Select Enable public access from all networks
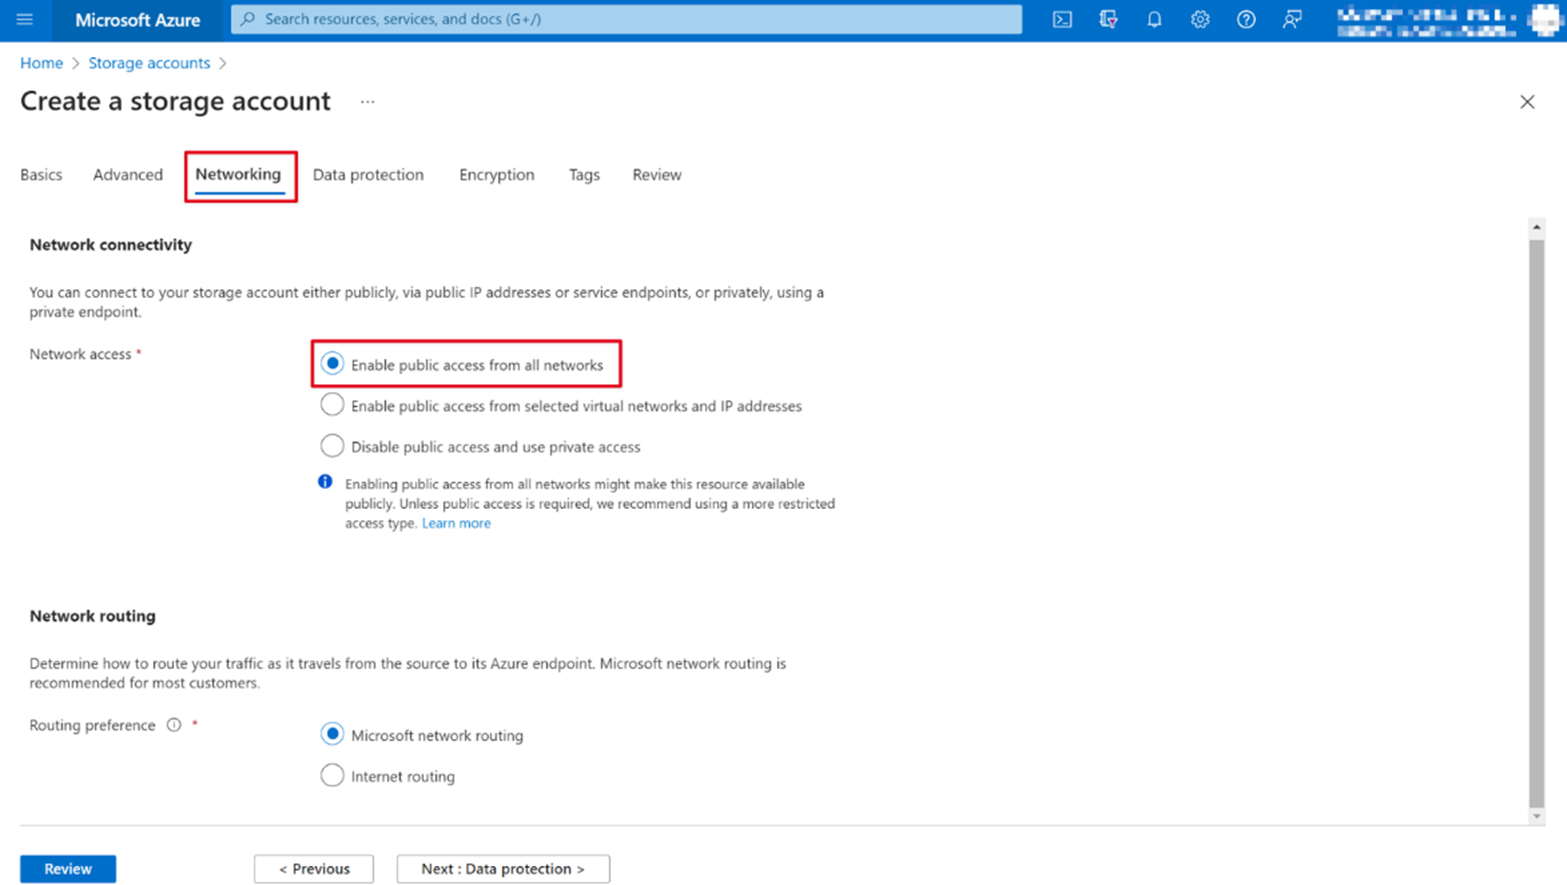This screenshot has width=1567, height=885. click(x=331, y=363)
